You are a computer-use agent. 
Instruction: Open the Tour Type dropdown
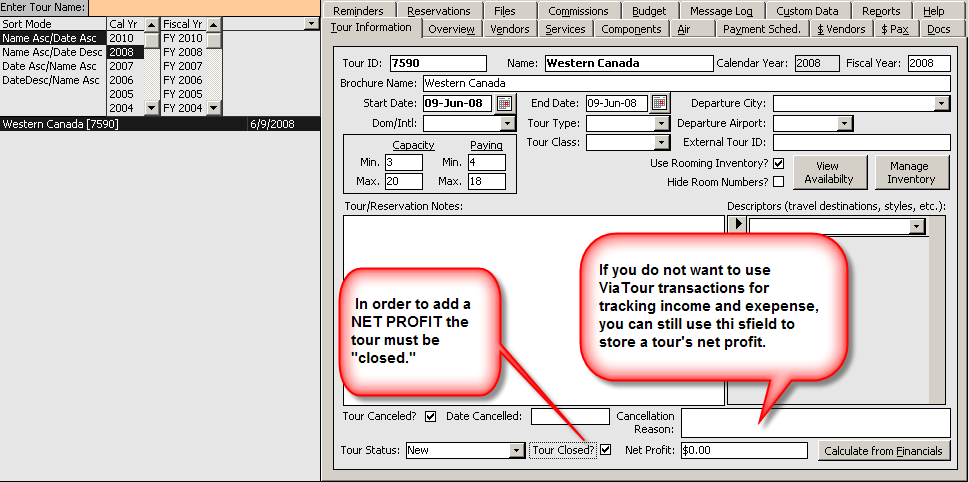(x=661, y=123)
